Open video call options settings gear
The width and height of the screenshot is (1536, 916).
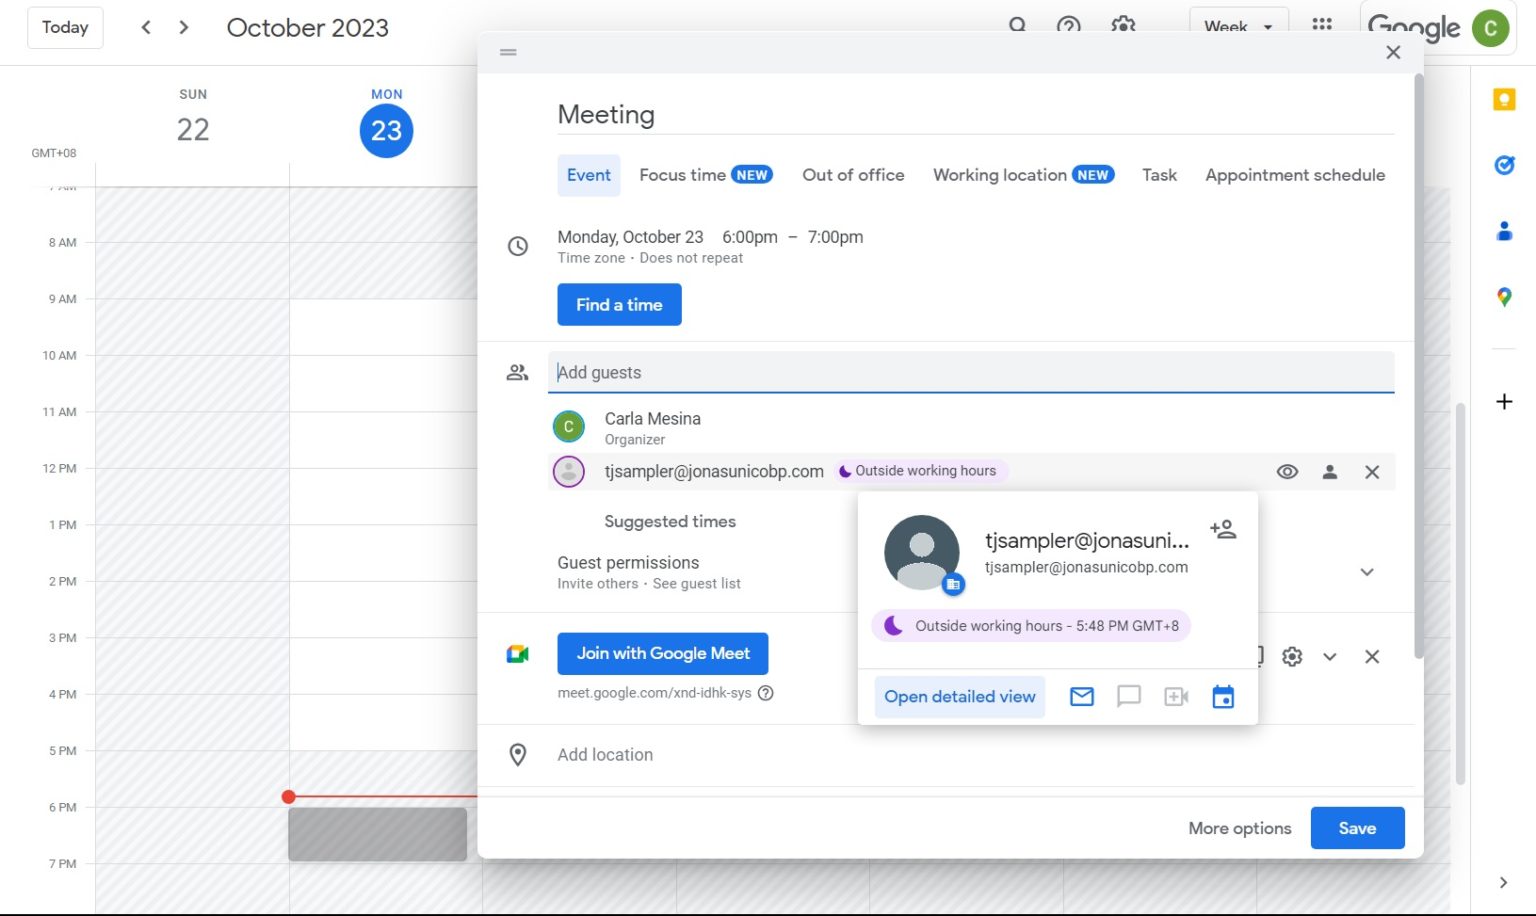point(1292,657)
